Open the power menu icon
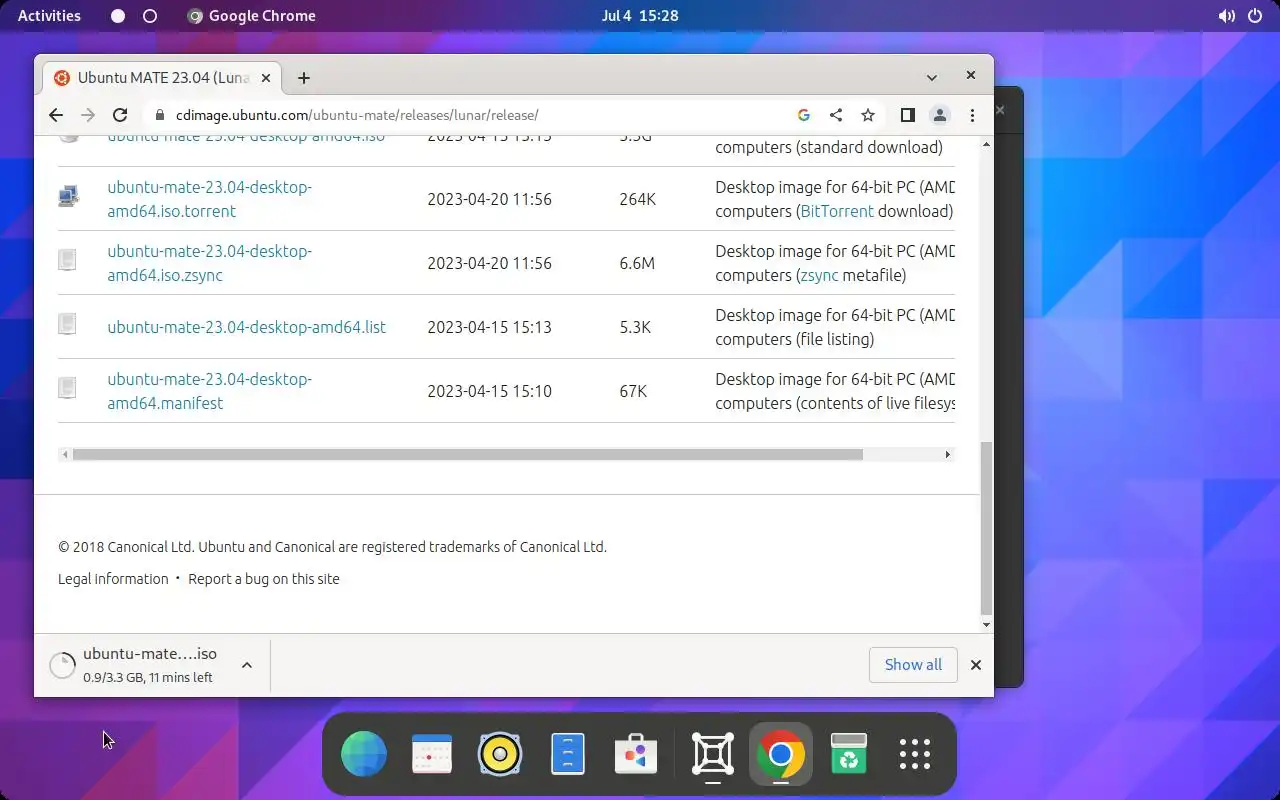 (1255, 16)
